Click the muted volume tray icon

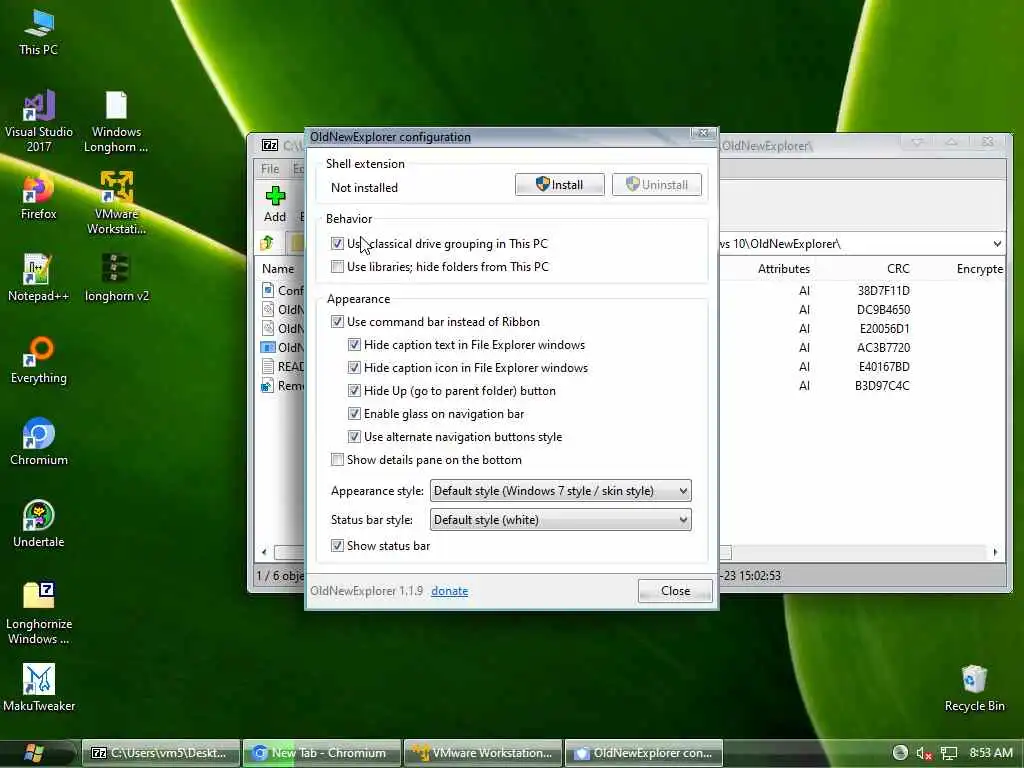[923, 753]
